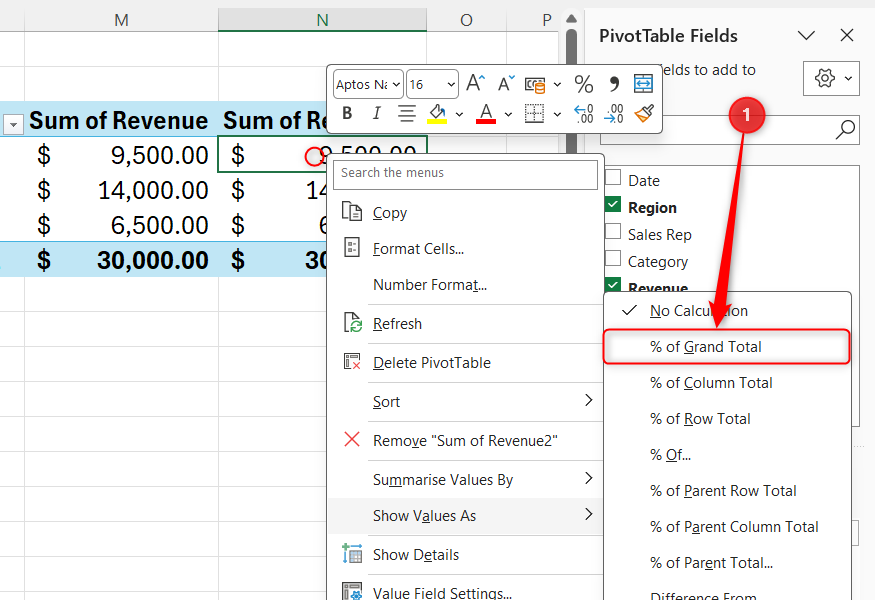Open the row labels filter dropdown button
Viewport: 875px width, 600px height.
pyautogui.click(x=13, y=125)
